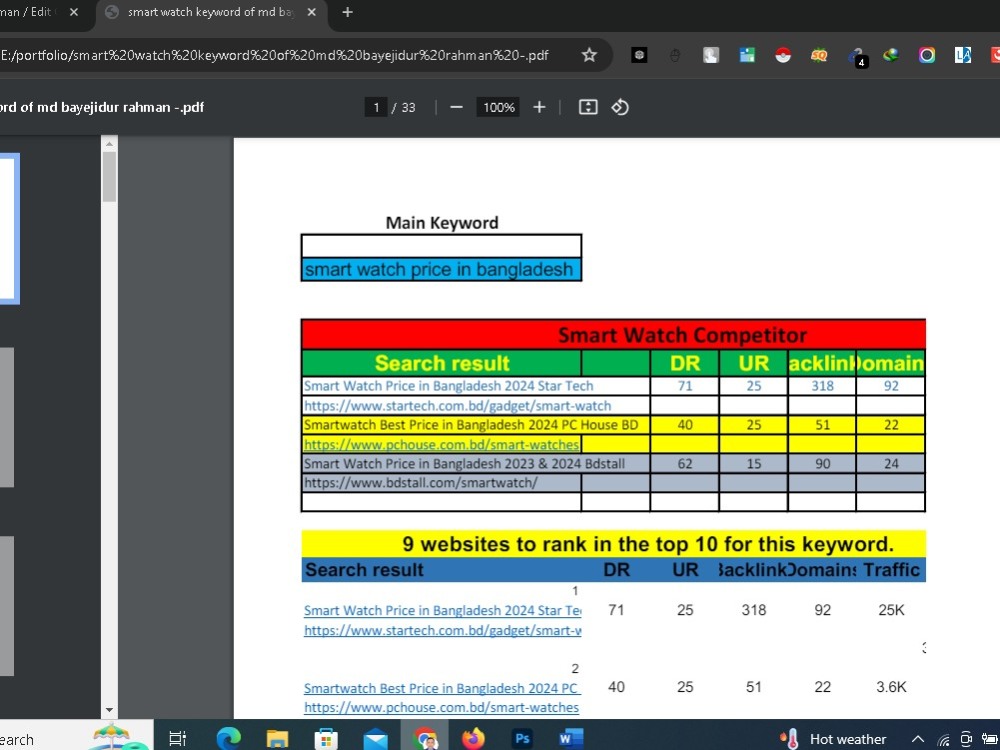The height and width of the screenshot is (750, 1000).
Task: Click traffic value 3.6K
Action: (x=891, y=688)
